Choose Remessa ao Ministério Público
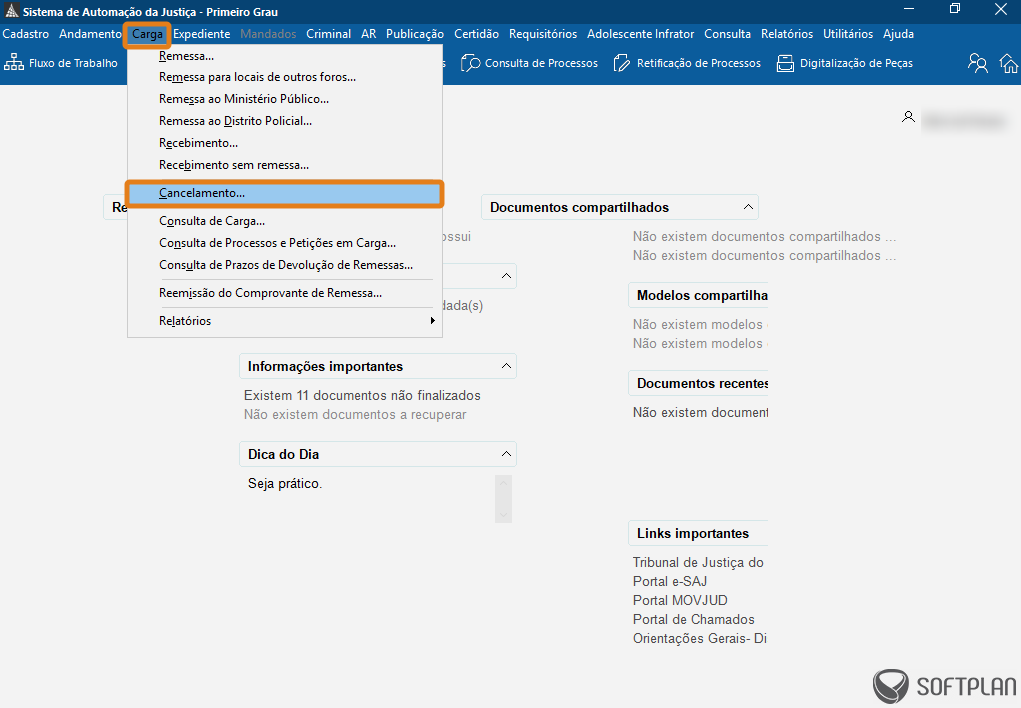 pos(285,99)
